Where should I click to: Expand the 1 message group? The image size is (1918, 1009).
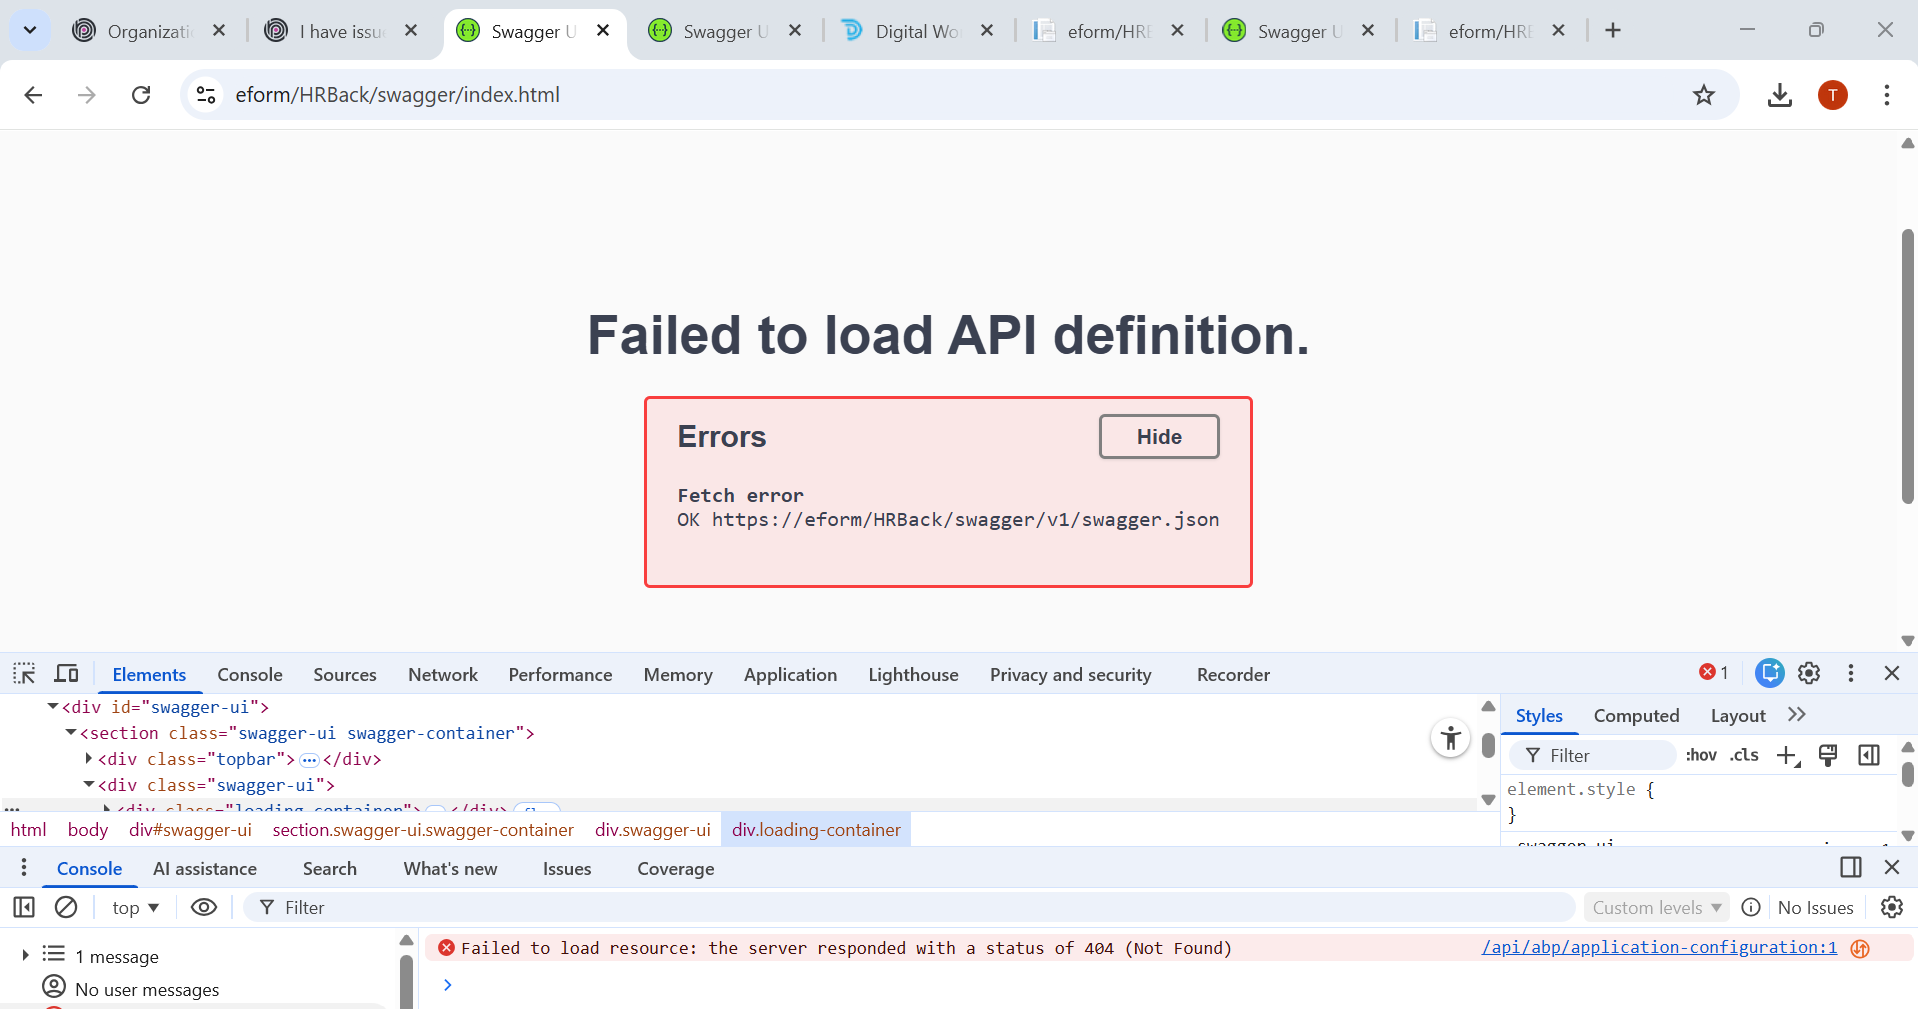point(25,956)
